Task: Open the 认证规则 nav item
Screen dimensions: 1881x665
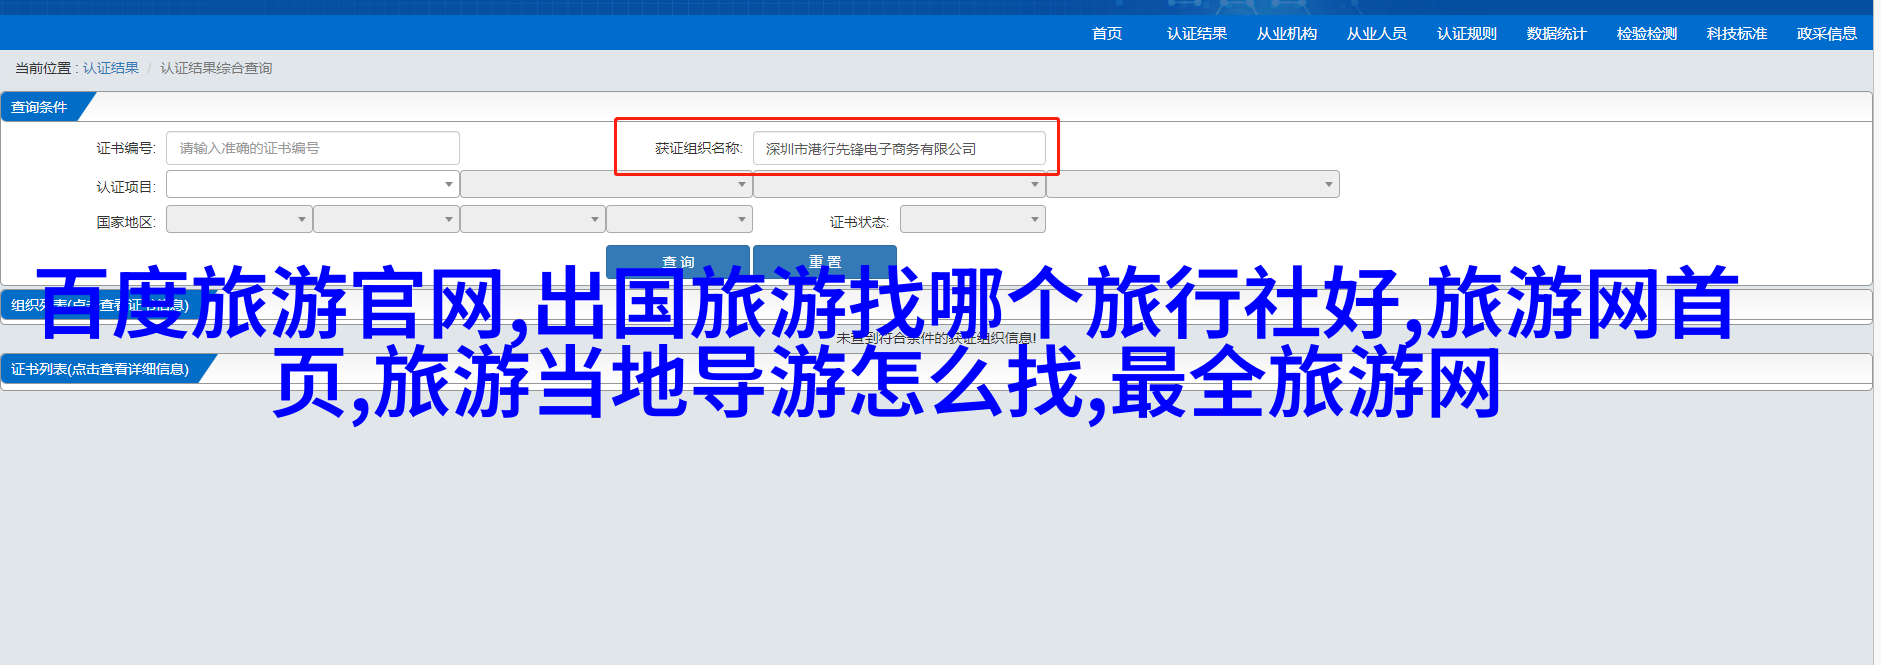Action: 1467,34
